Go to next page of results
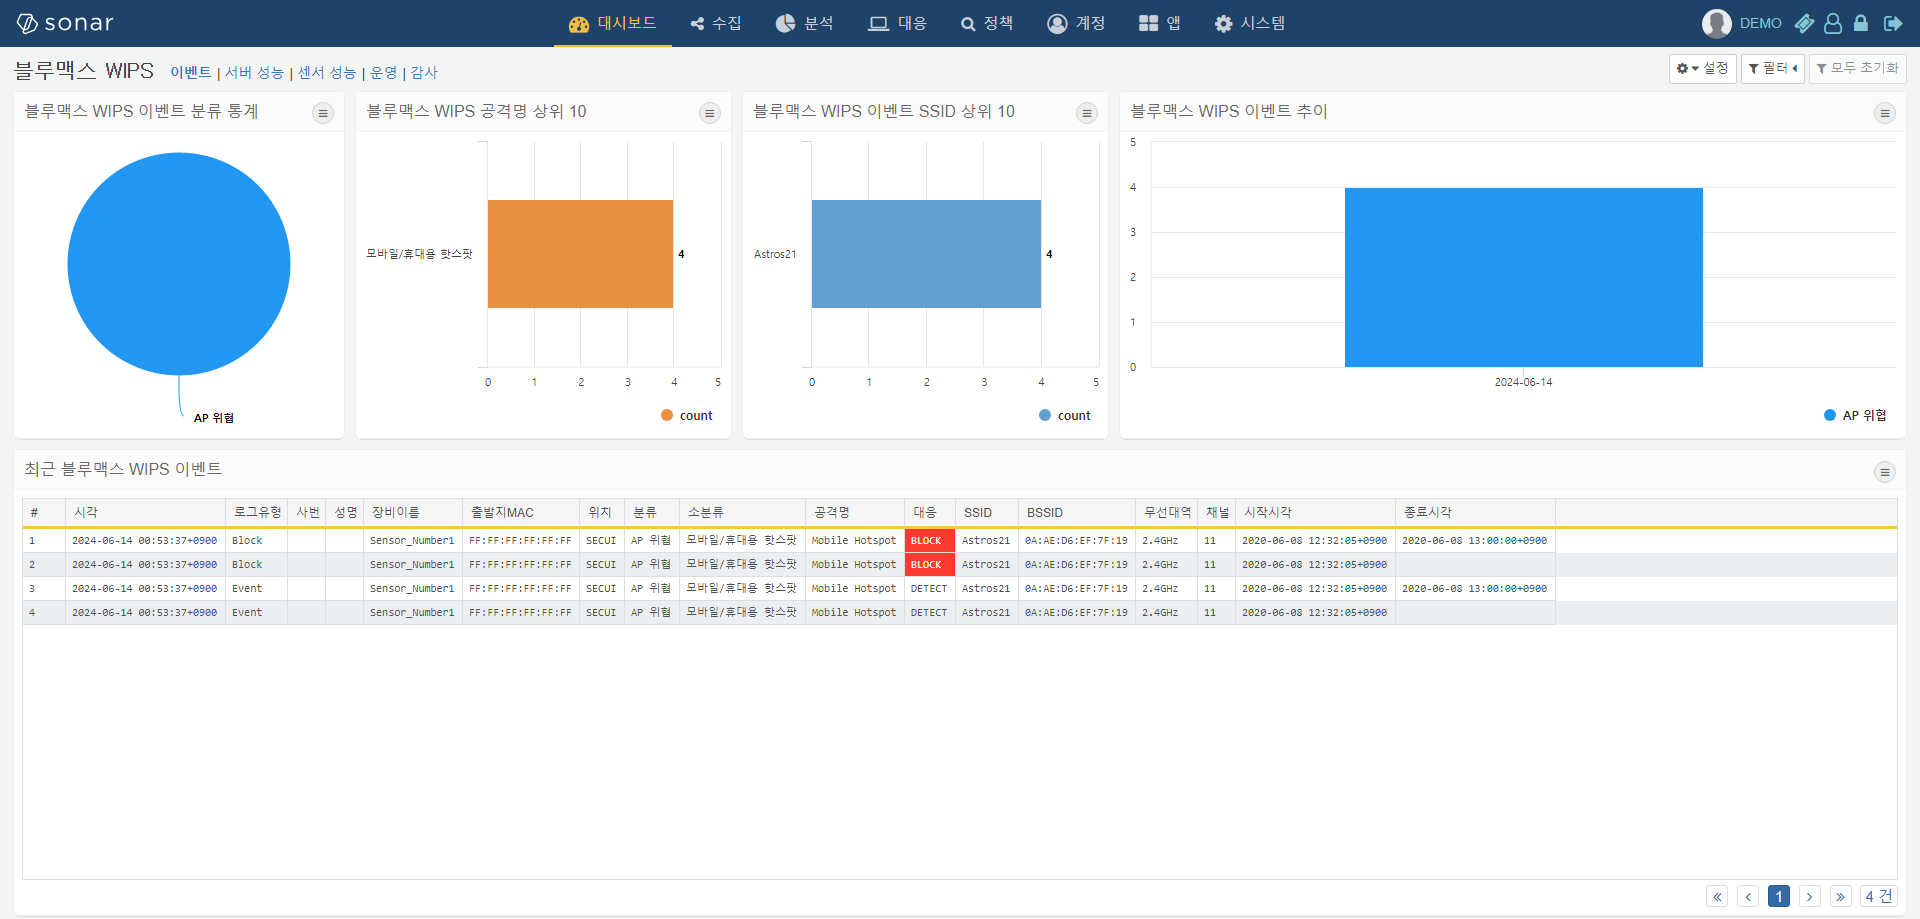The height and width of the screenshot is (919, 1920). pyautogui.click(x=1810, y=896)
